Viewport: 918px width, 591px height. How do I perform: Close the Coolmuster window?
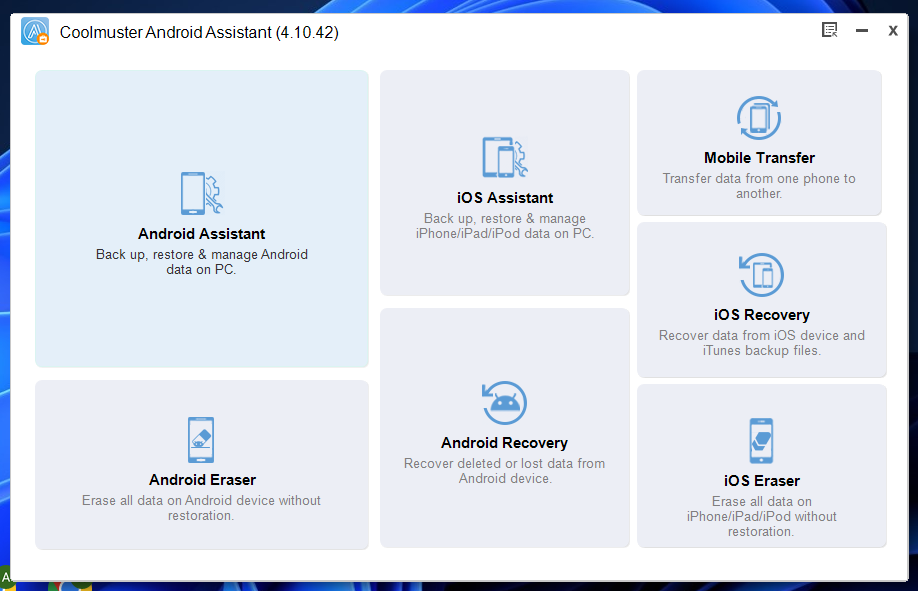tap(892, 30)
